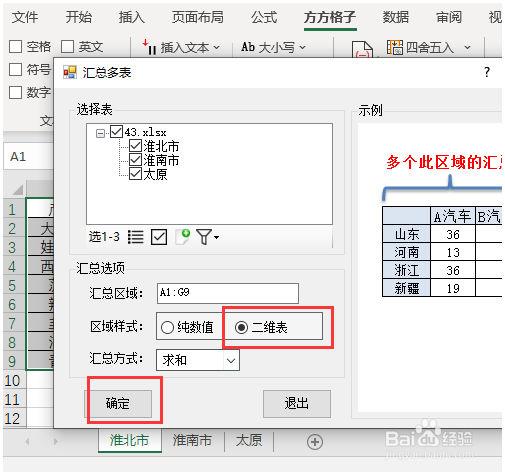Open the 汇总方式 求和 dropdown
This screenshot has width=505, height=475.
pos(198,360)
